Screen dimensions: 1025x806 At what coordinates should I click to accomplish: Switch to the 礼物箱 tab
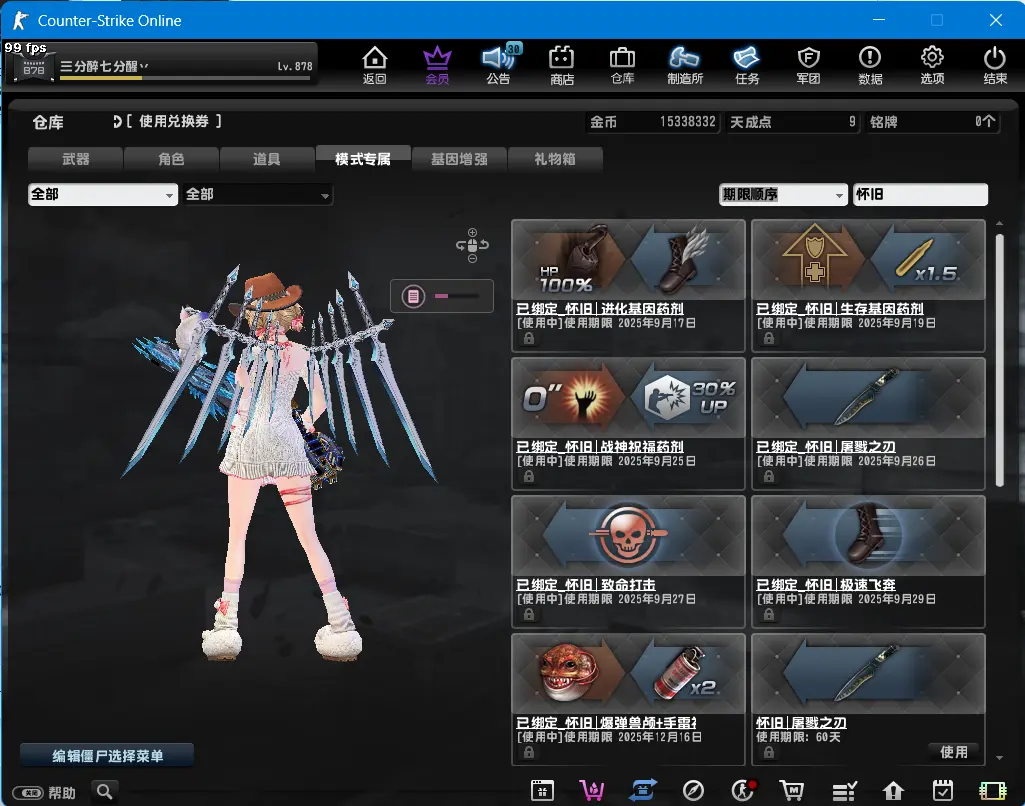(x=555, y=159)
